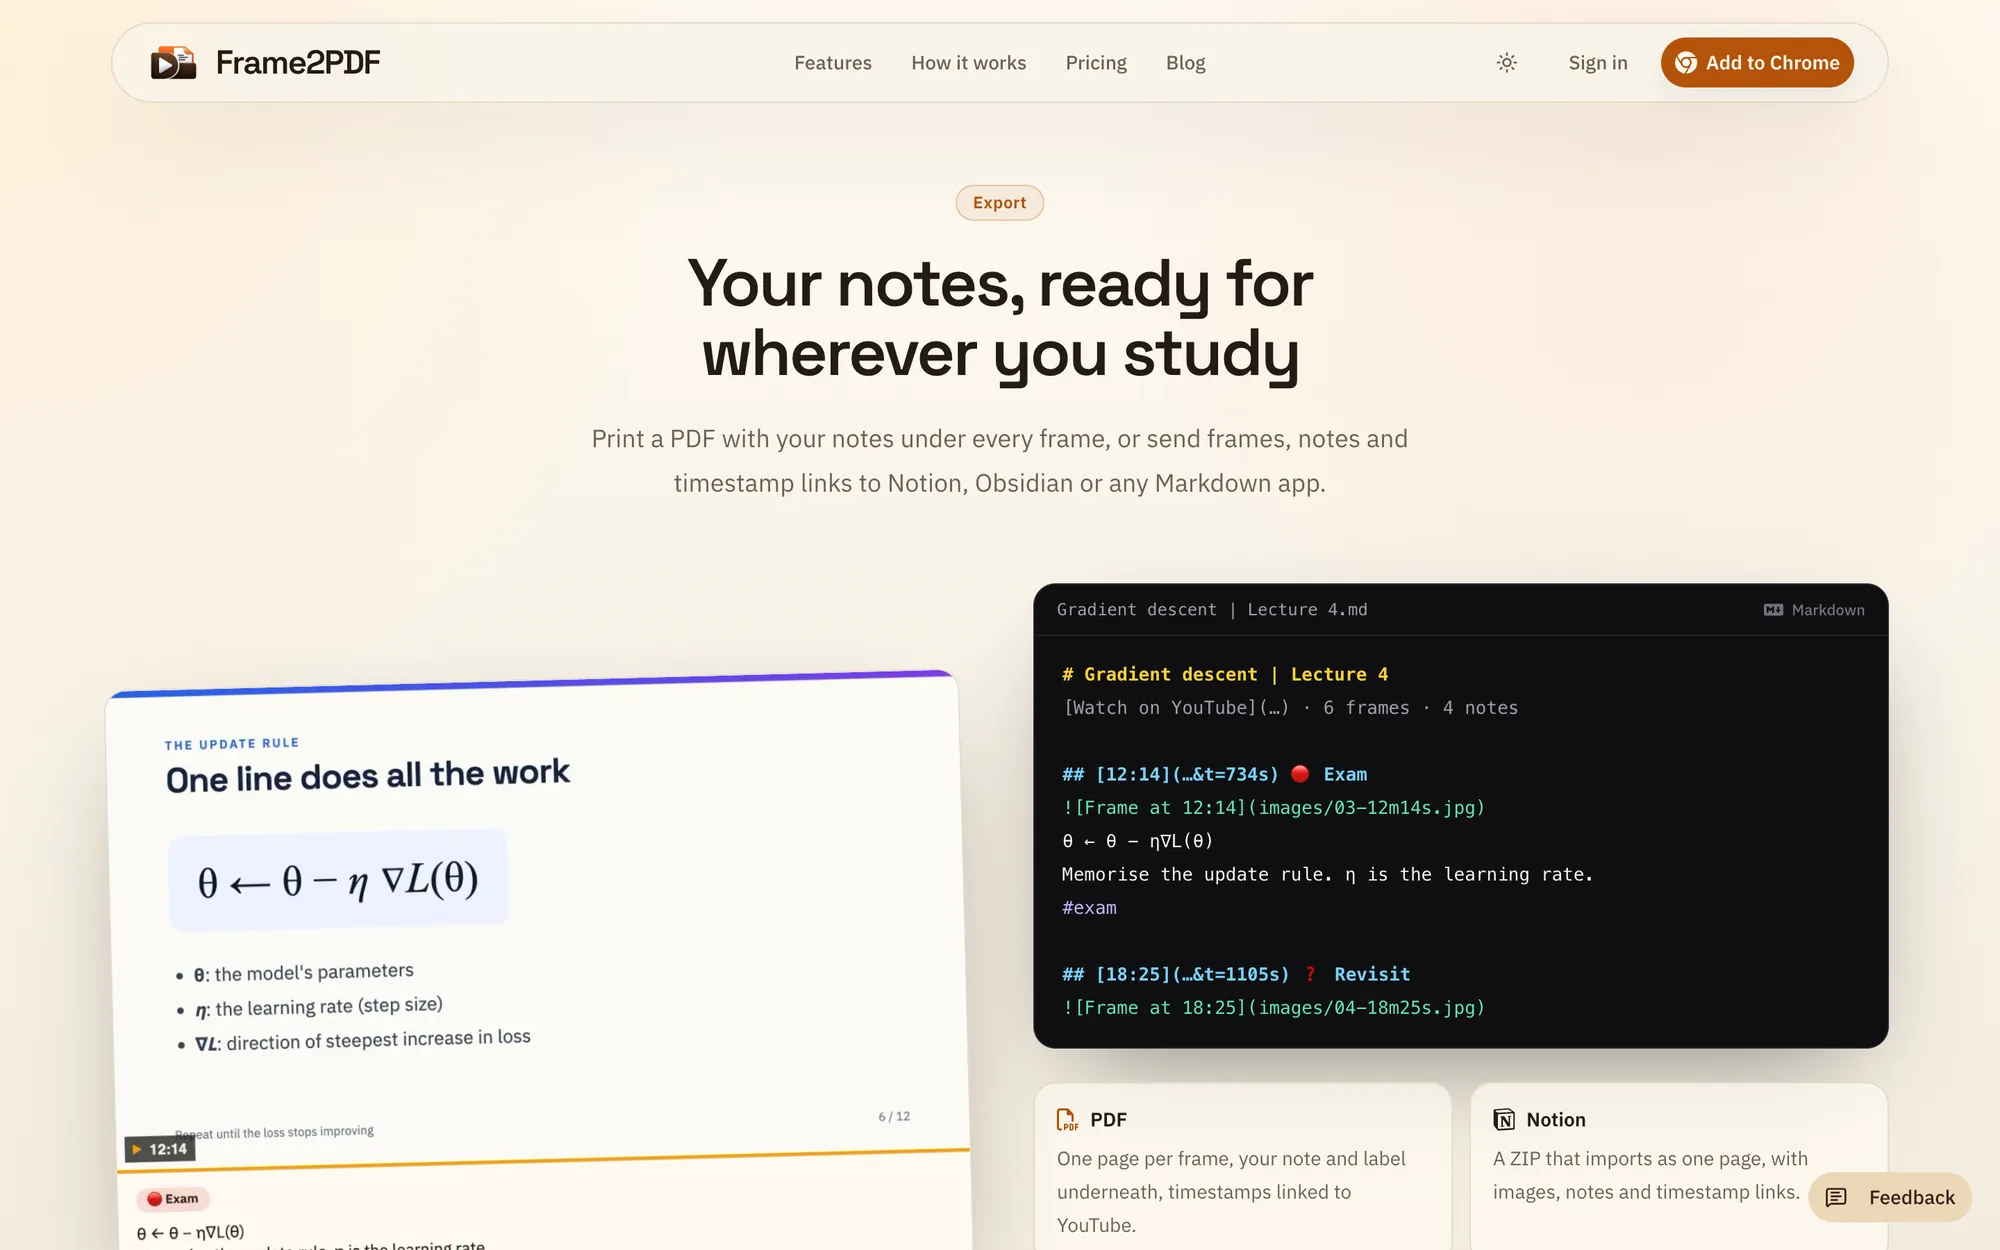This screenshot has width=2000, height=1250.
Task: Click the play icon beside 12:14 timestamp
Action: pyautogui.click(x=137, y=1150)
